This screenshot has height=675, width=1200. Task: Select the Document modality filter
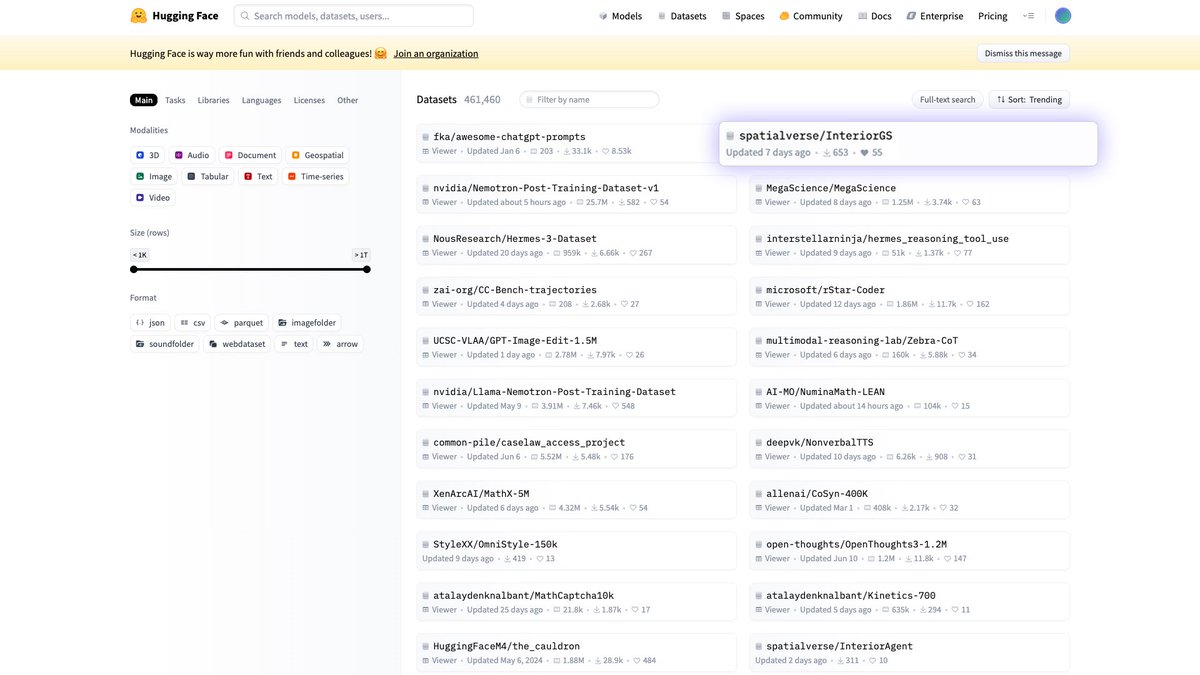[x=251, y=155]
